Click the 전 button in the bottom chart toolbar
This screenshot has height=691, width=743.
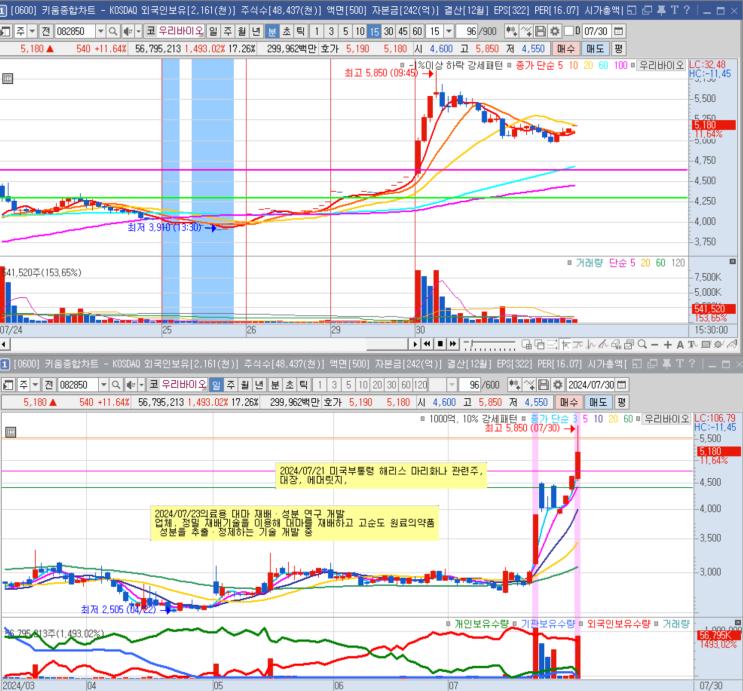tap(48, 384)
